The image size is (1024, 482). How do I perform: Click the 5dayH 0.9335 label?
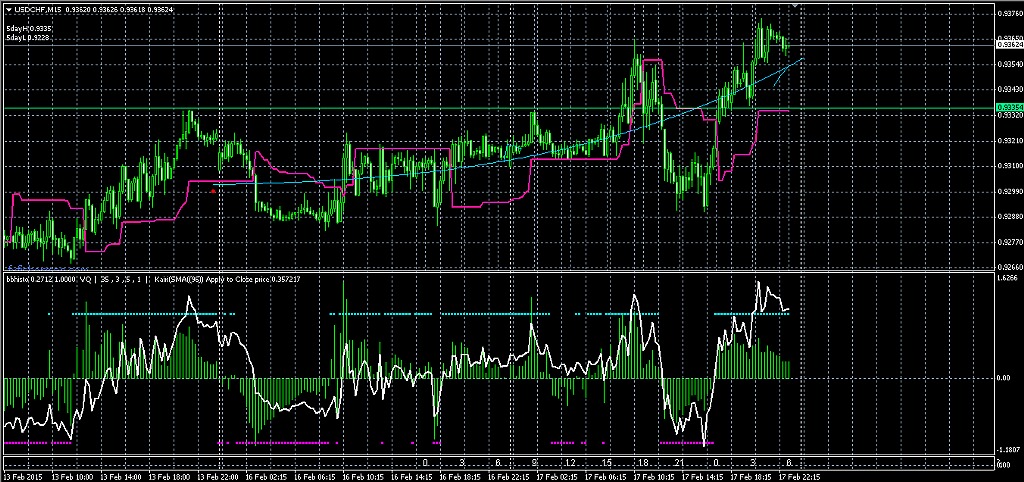28,29
